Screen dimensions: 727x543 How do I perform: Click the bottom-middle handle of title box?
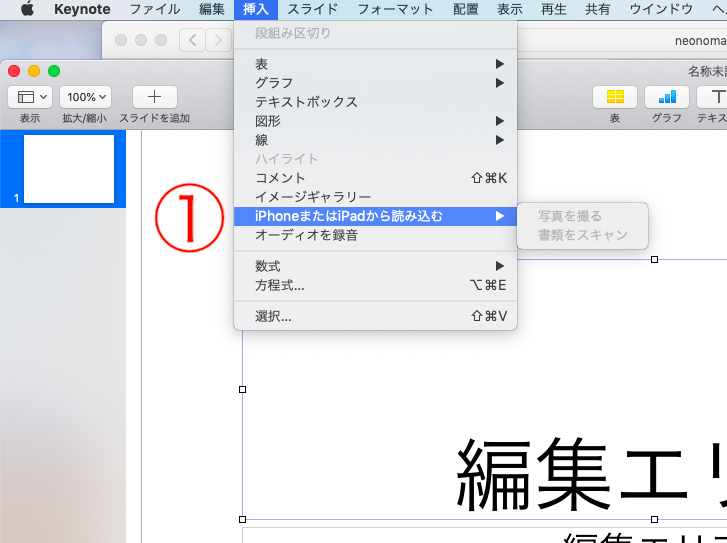point(654,519)
